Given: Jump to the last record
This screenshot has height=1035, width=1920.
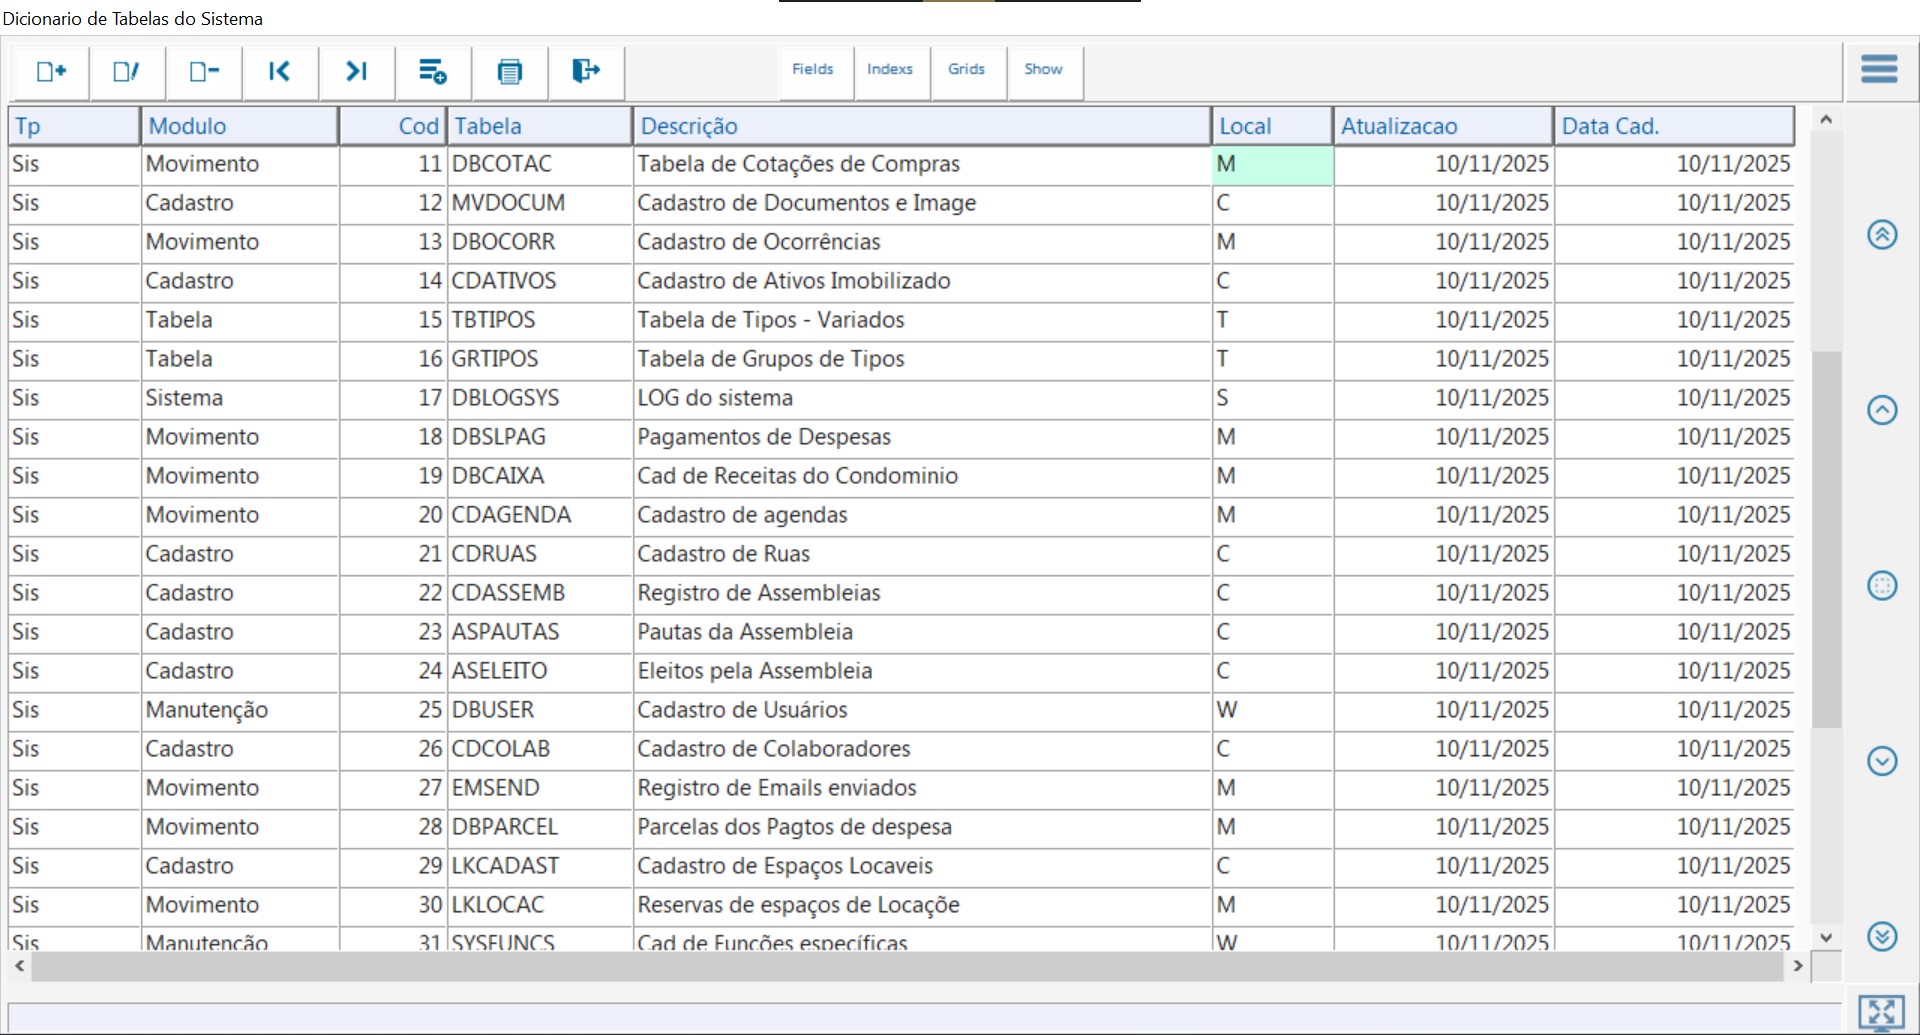Looking at the screenshot, I should [357, 72].
